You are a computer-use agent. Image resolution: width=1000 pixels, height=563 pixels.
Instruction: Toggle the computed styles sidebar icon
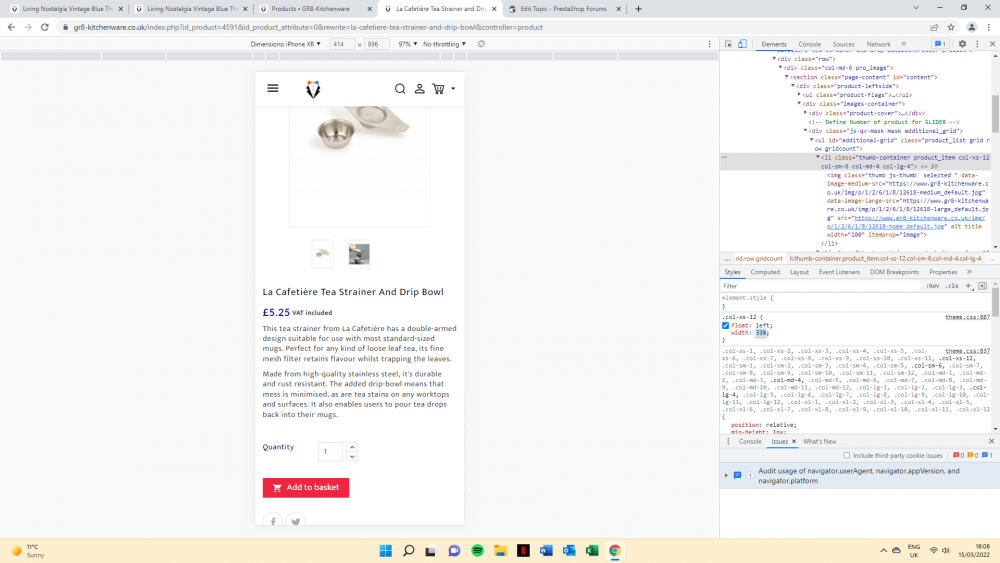coord(982,286)
